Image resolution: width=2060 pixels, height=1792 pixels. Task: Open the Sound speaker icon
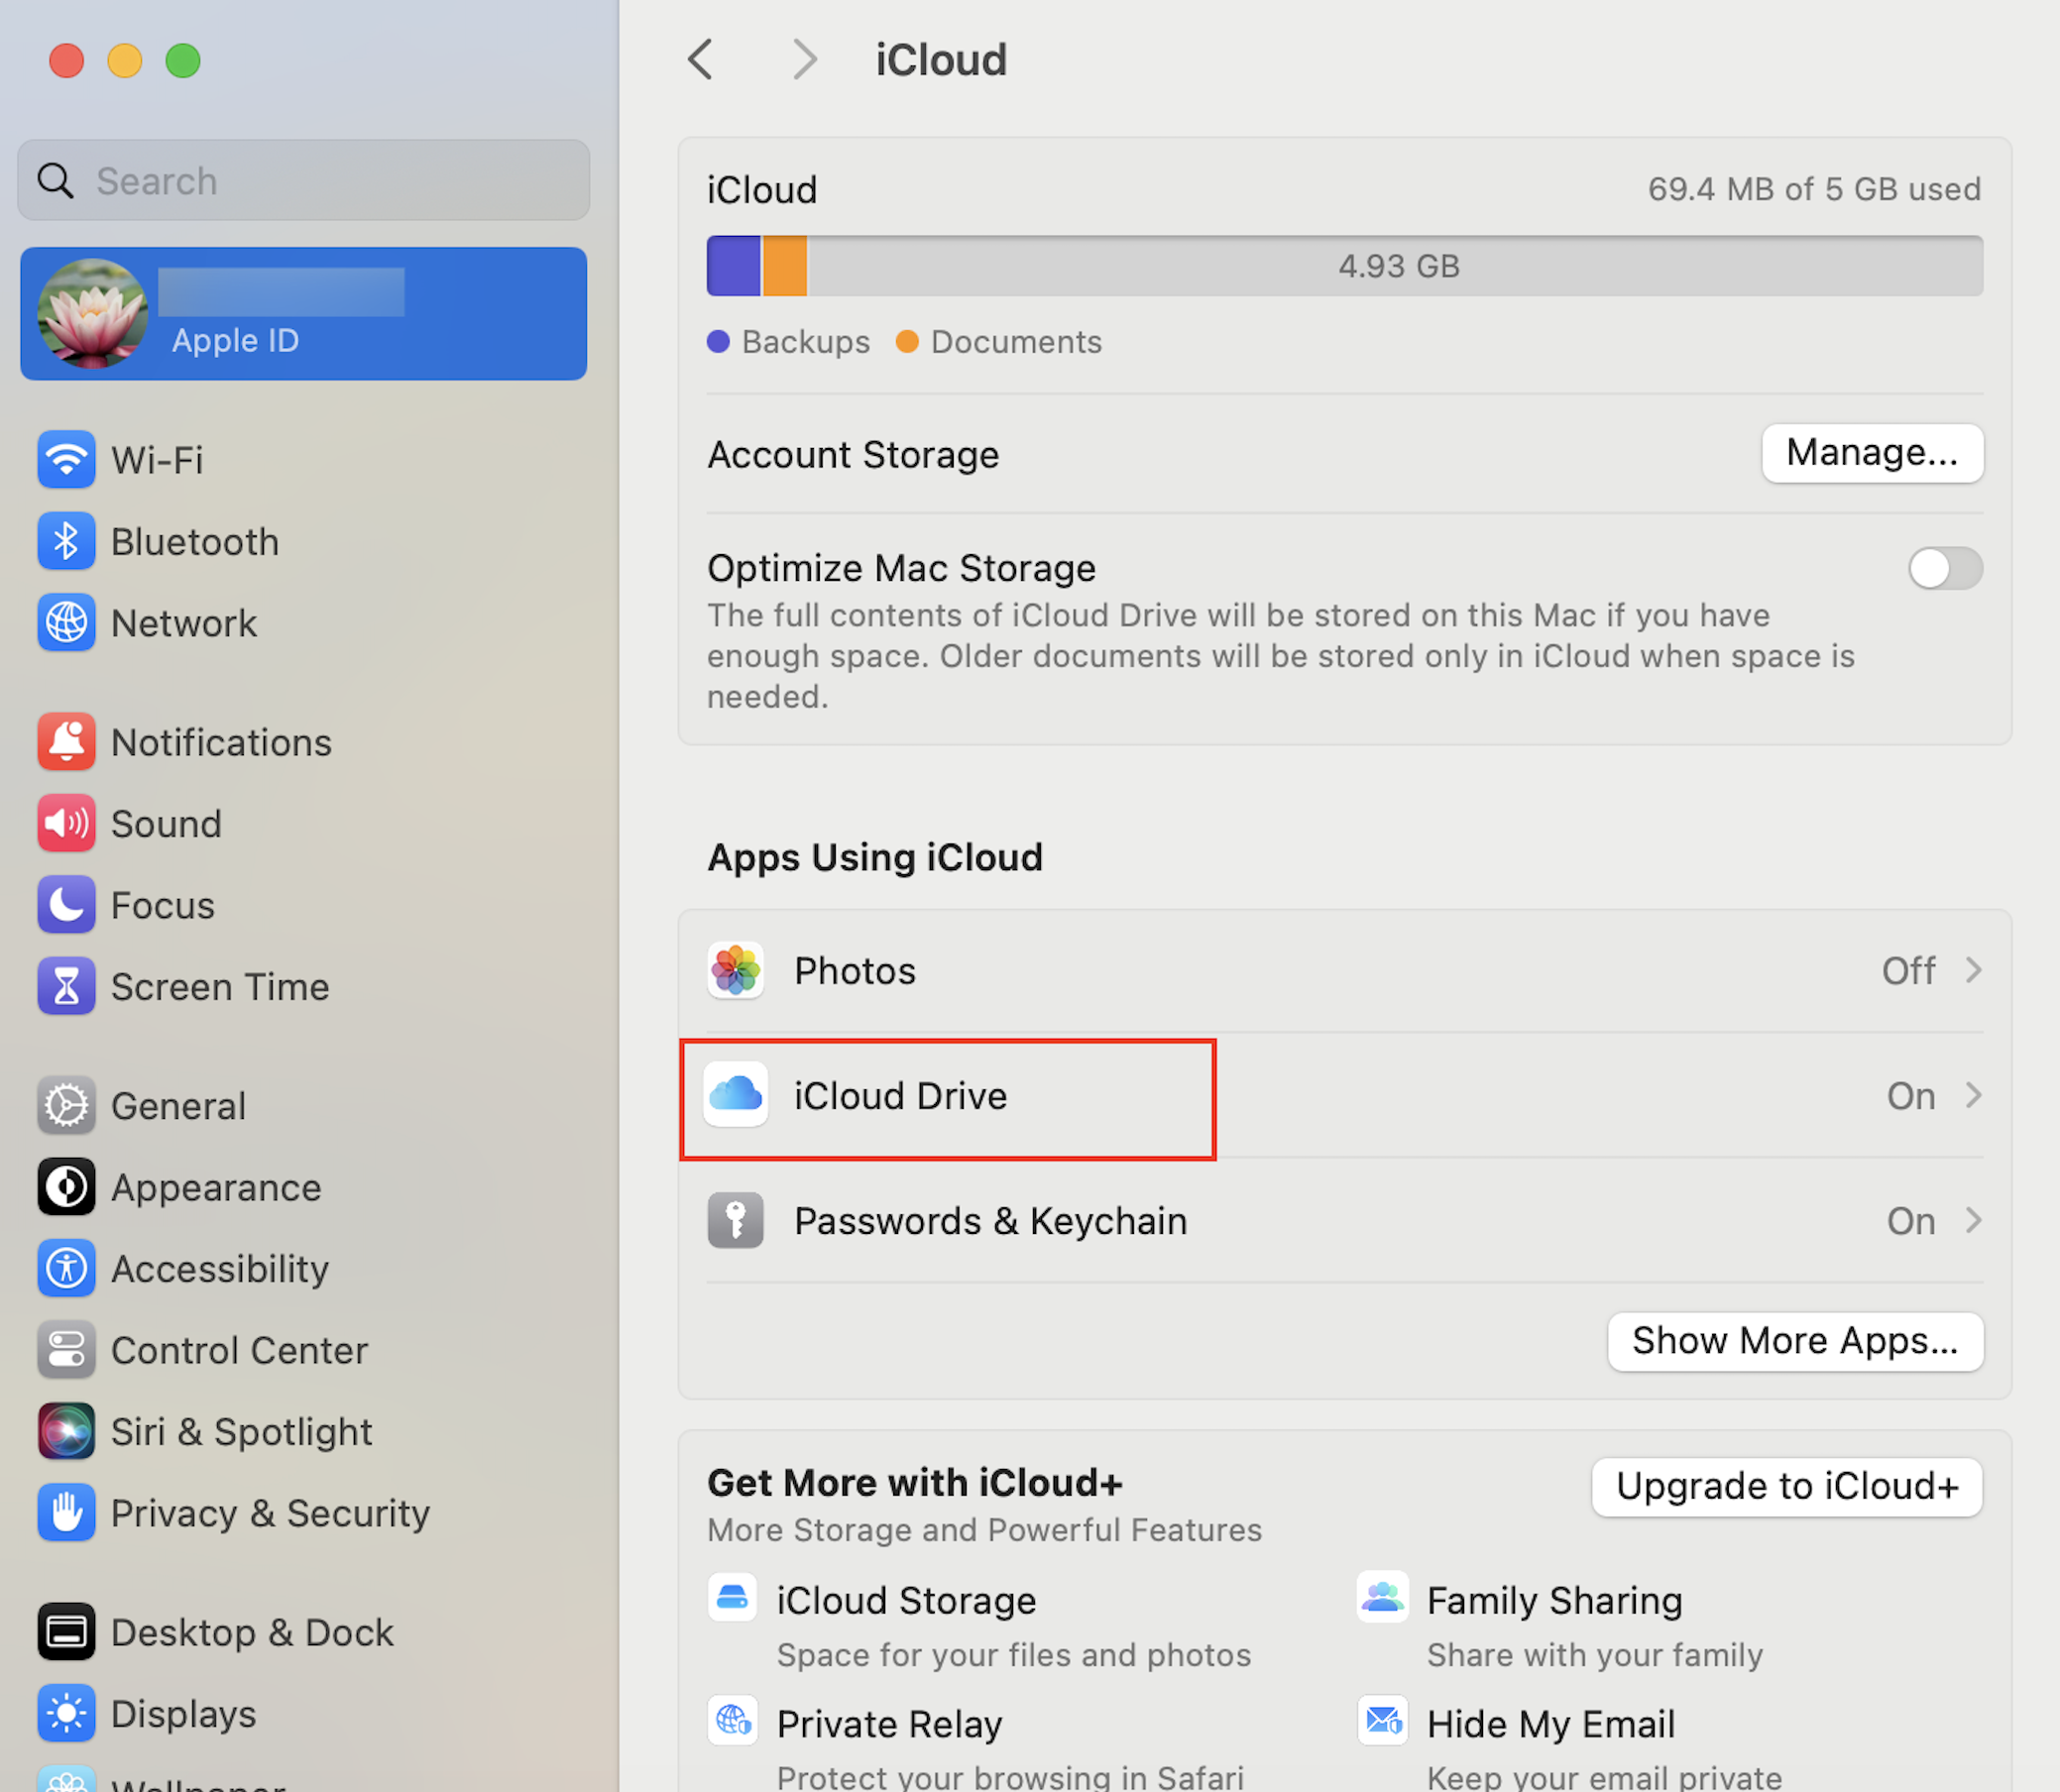tap(66, 823)
